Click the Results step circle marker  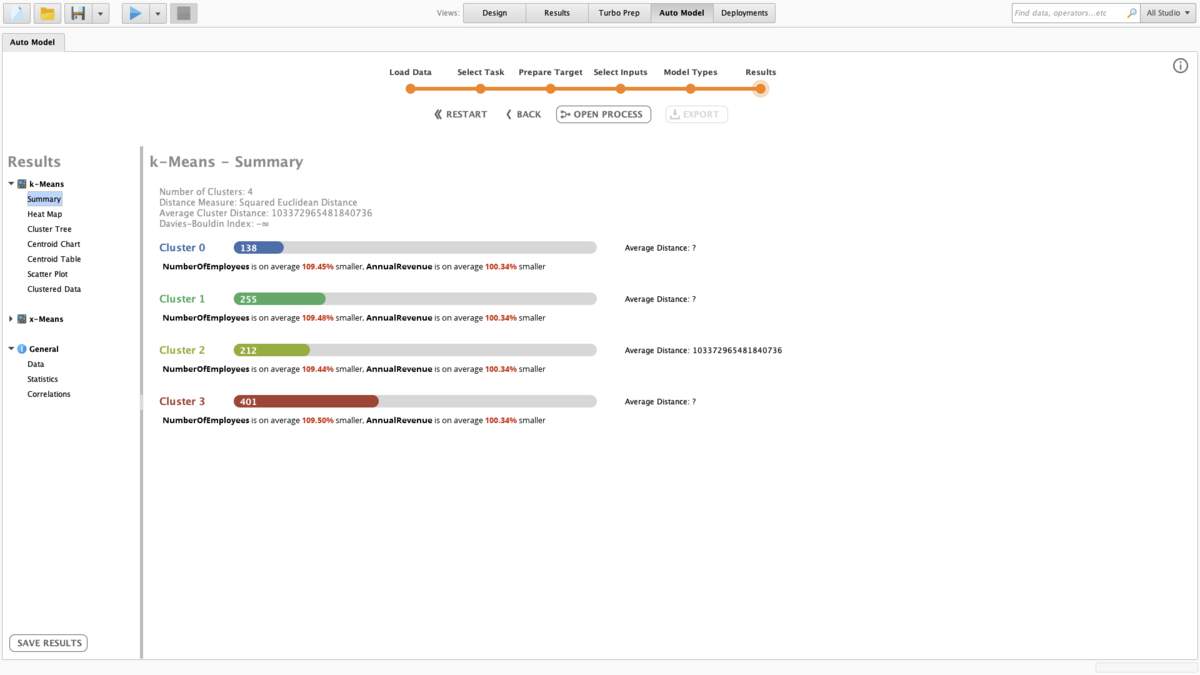(x=760, y=89)
